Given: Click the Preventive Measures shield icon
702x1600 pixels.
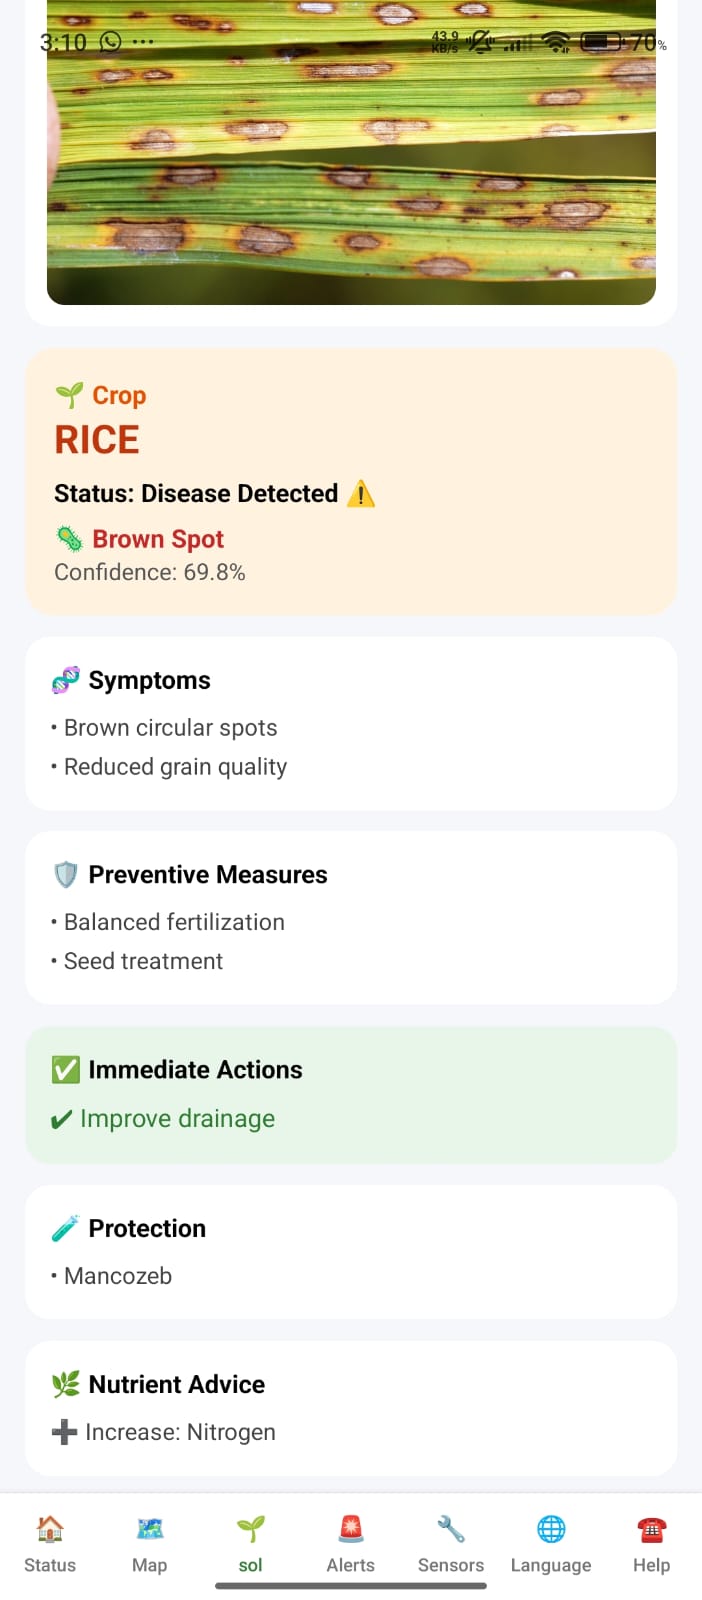Looking at the screenshot, I should 66,875.
